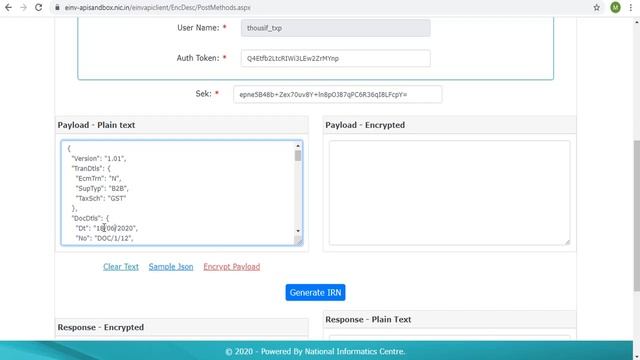Viewport: 640px width, 360px height.
Task: Load the Sample Json link
Action: [x=171, y=267]
